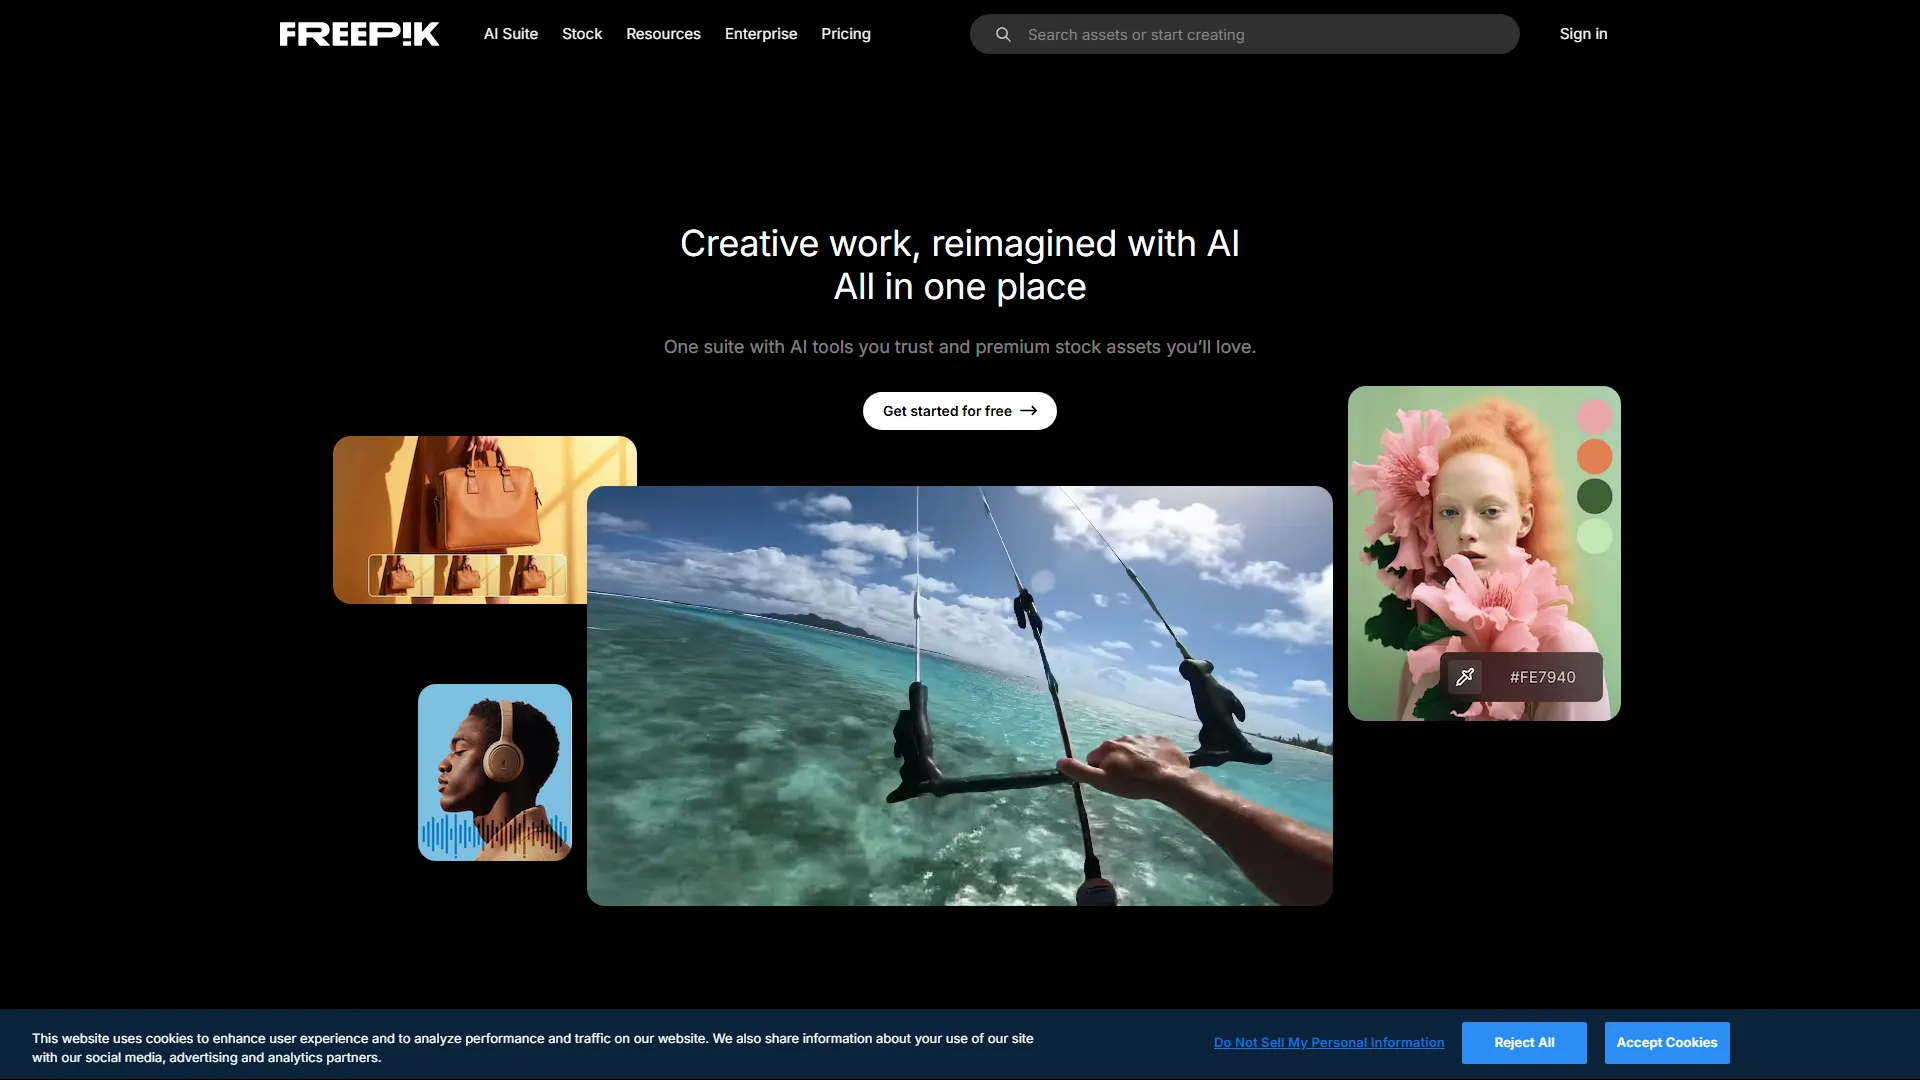This screenshot has height=1080, width=1920.
Task: Click the kitesurfing video thumbnail
Action: pyautogui.click(x=959, y=697)
